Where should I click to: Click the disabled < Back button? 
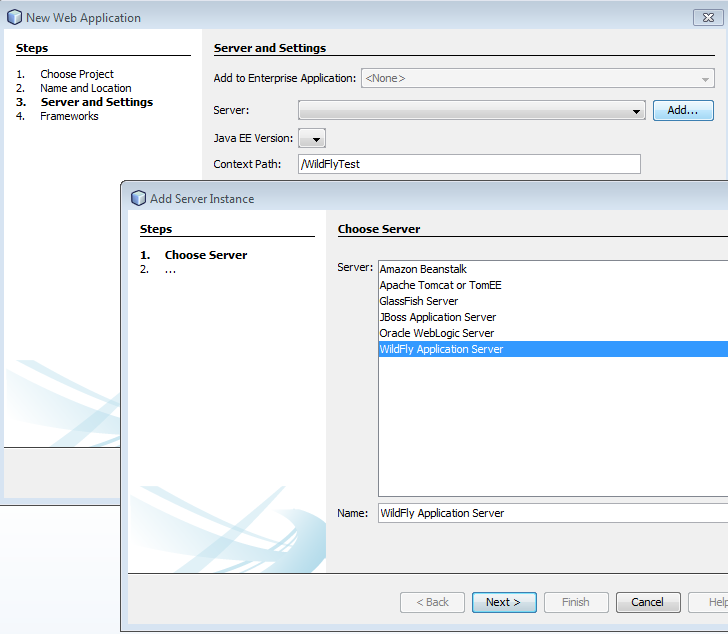tap(432, 602)
